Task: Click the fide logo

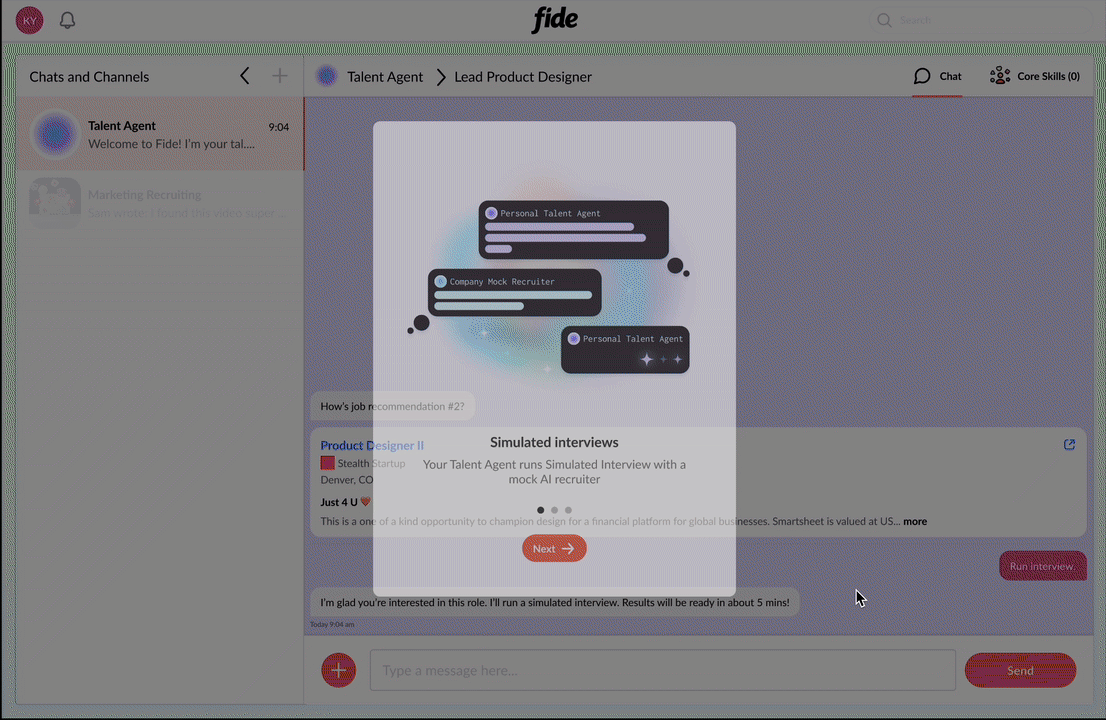Action: click(554, 19)
